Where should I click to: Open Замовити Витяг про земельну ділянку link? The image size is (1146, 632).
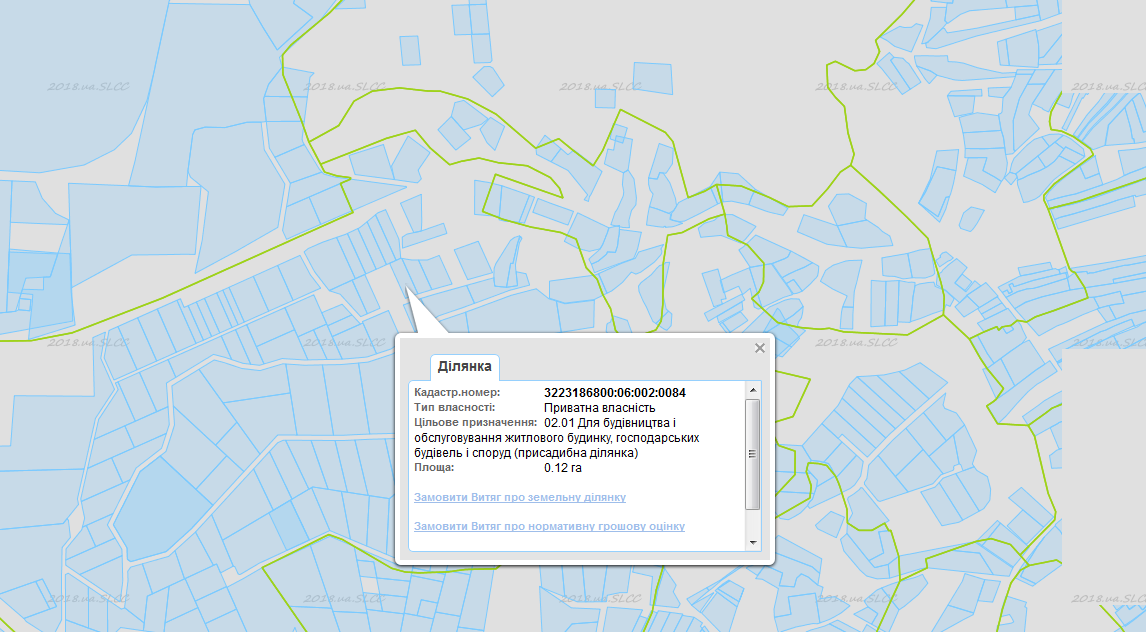coord(520,497)
